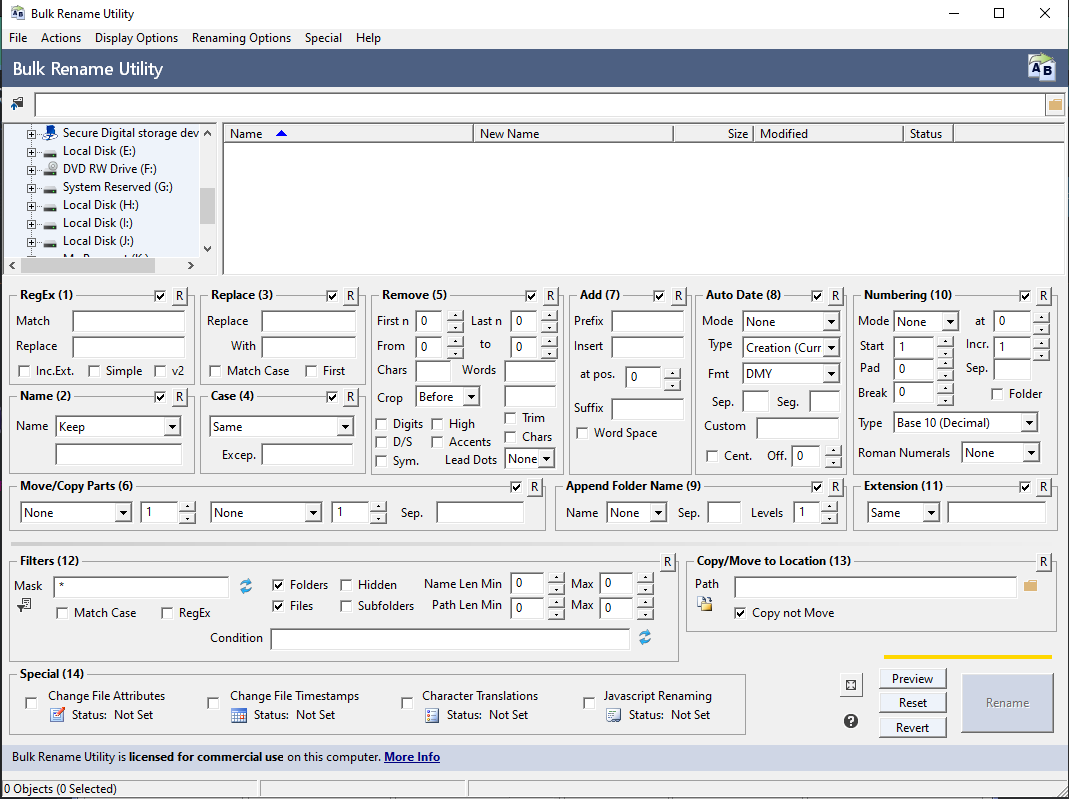Enable the Subfolders filter checkbox
The width and height of the screenshot is (1069, 799).
click(x=346, y=606)
